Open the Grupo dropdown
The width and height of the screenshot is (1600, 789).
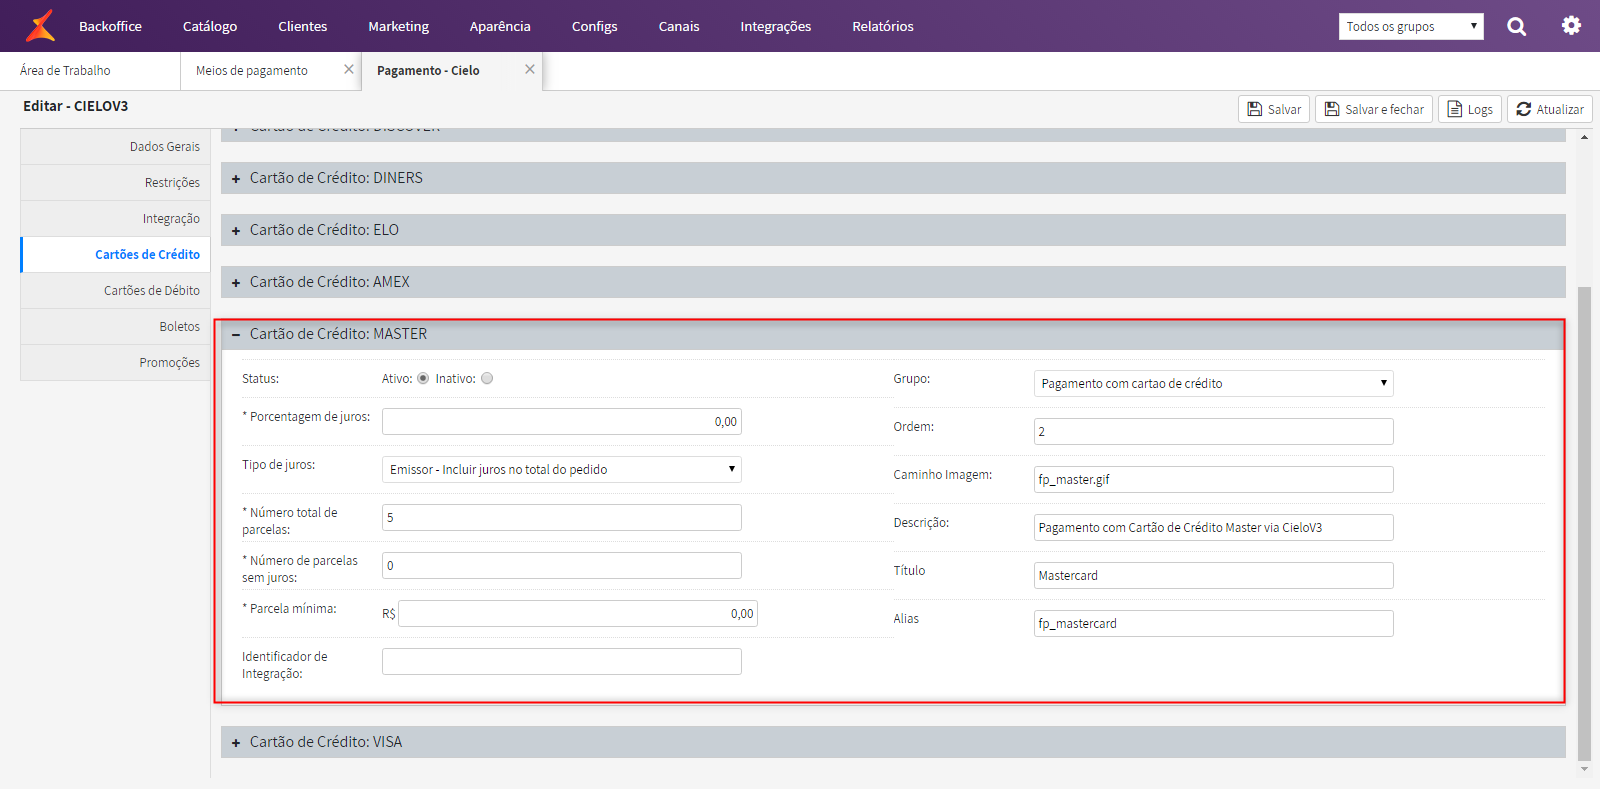[1213, 383]
